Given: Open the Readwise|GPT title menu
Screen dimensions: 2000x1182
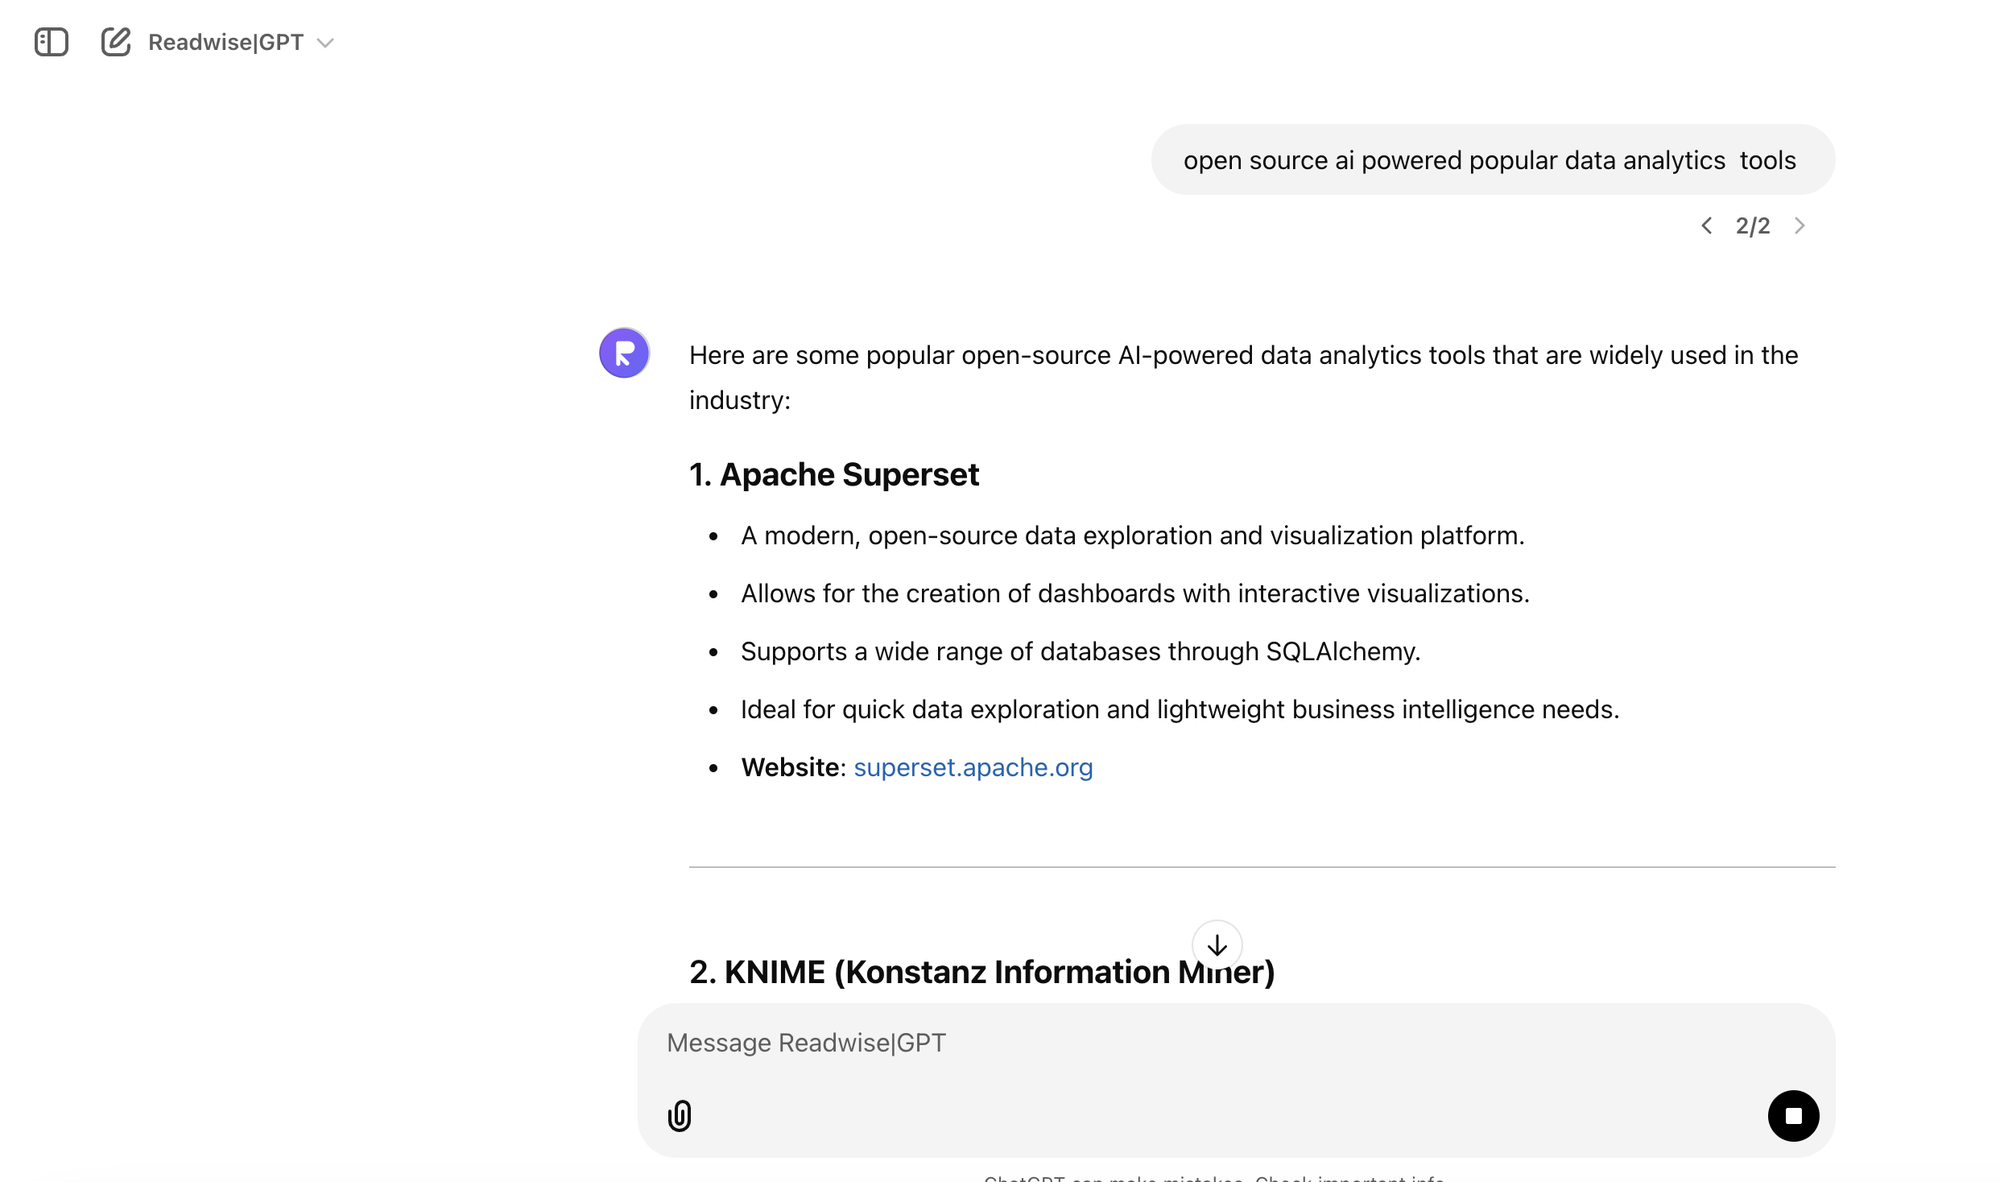Looking at the screenshot, I should pyautogui.click(x=226, y=42).
